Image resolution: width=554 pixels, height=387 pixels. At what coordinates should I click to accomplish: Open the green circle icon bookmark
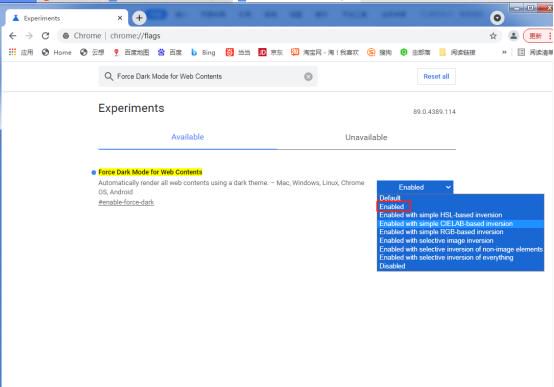[x=416, y=52]
